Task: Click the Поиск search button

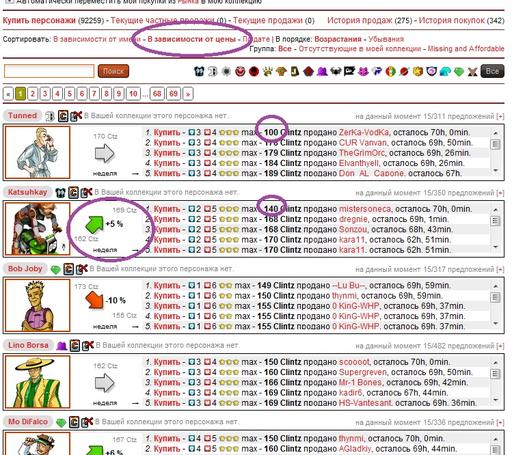Action: 113,71
